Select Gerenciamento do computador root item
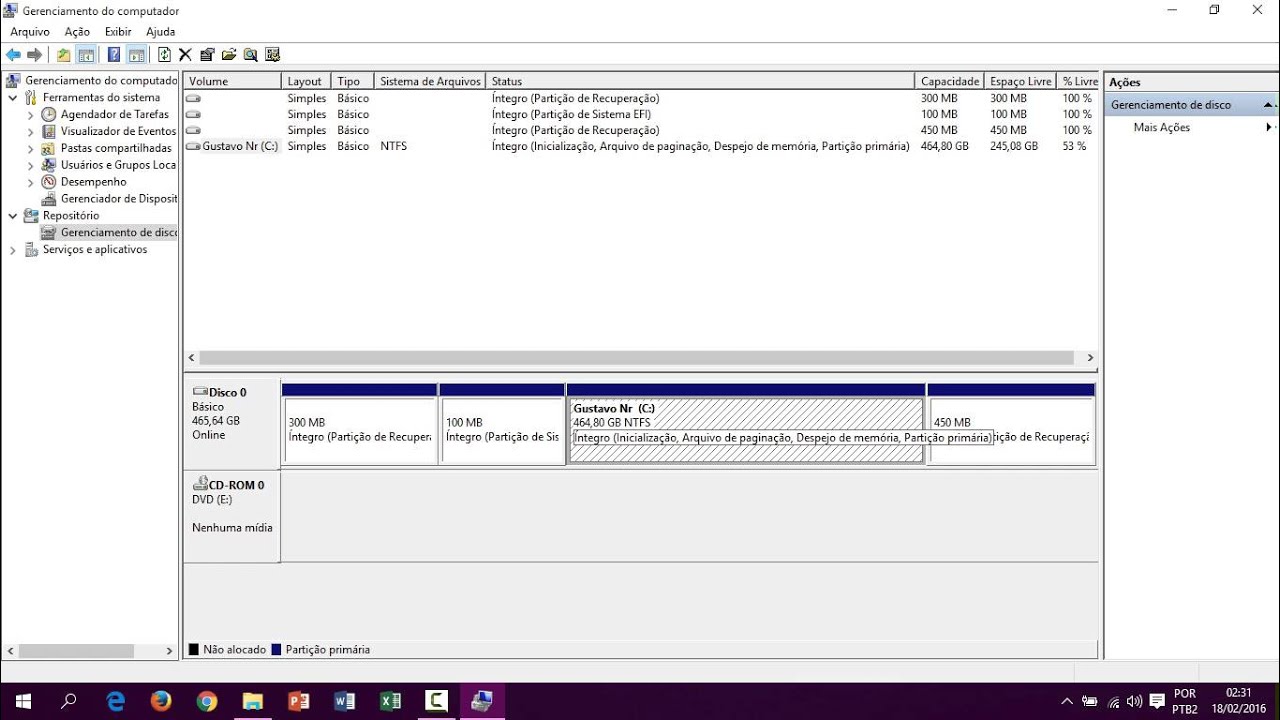The image size is (1280, 720). pyautogui.click(x=92, y=81)
